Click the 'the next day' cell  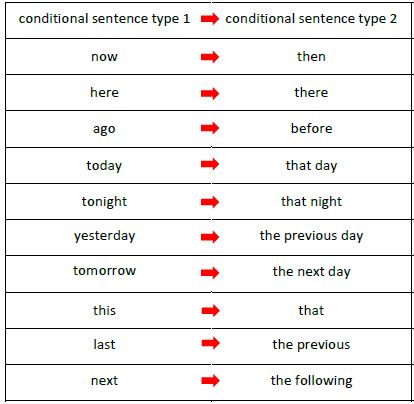coord(311,272)
